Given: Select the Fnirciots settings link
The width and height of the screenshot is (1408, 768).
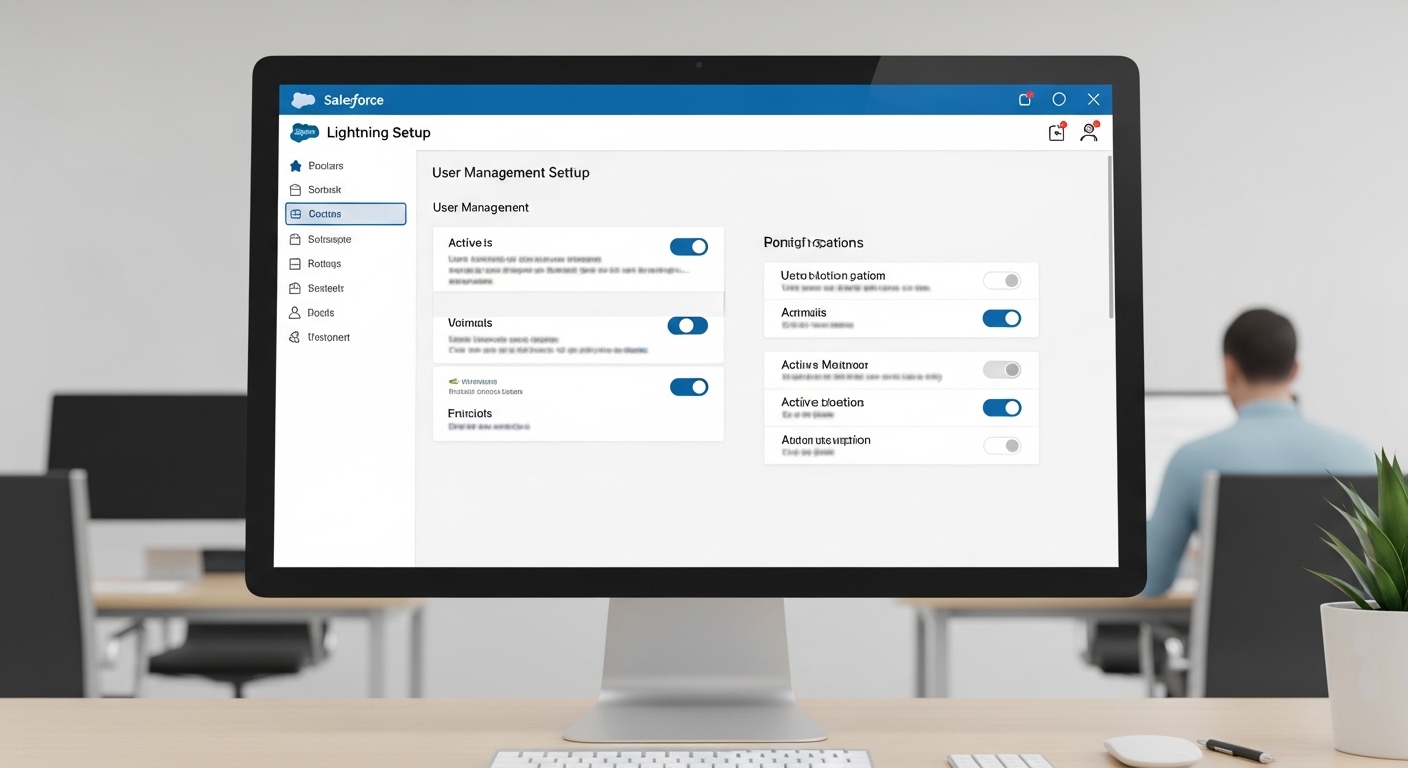Looking at the screenshot, I should coord(469,413).
